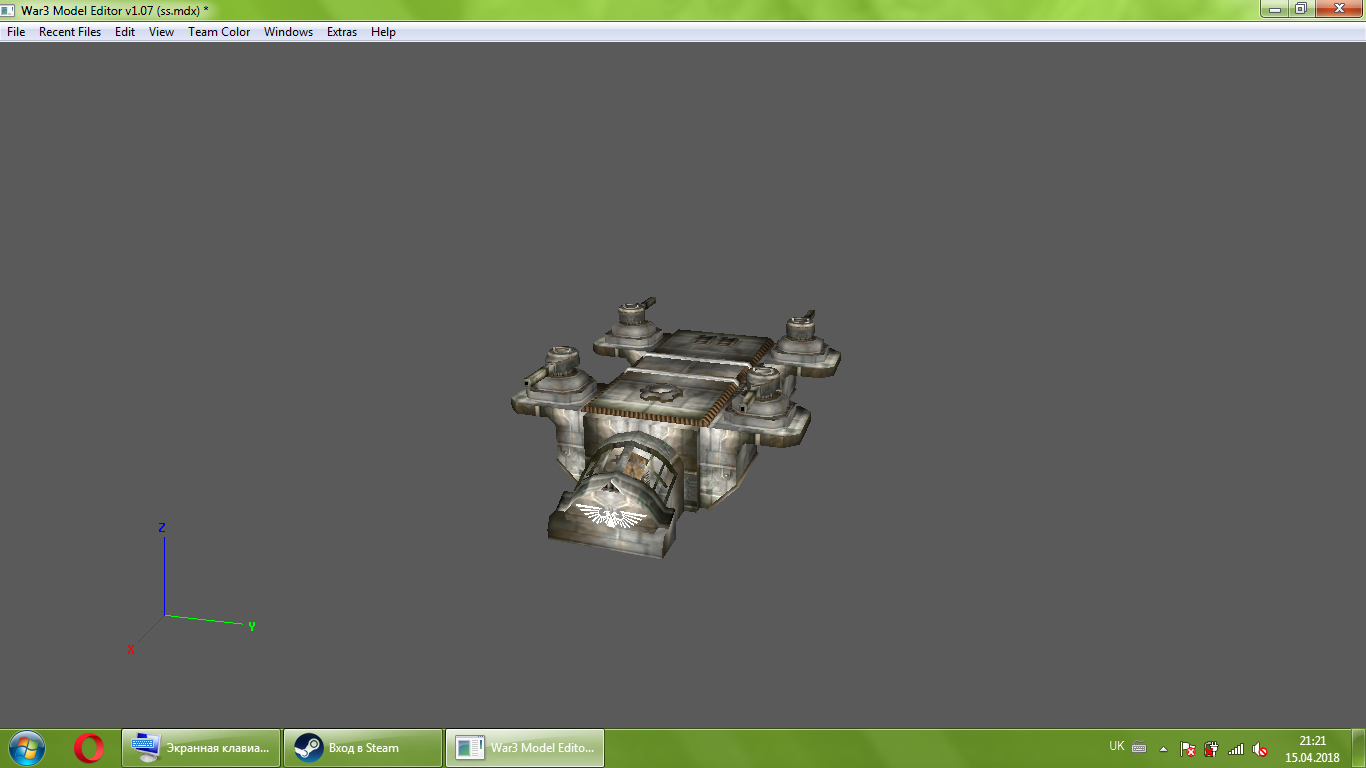The width and height of the screenshot is (1366, 768).
Task: Select War3 Model Editor taskbar button
Action: (525, 748)
